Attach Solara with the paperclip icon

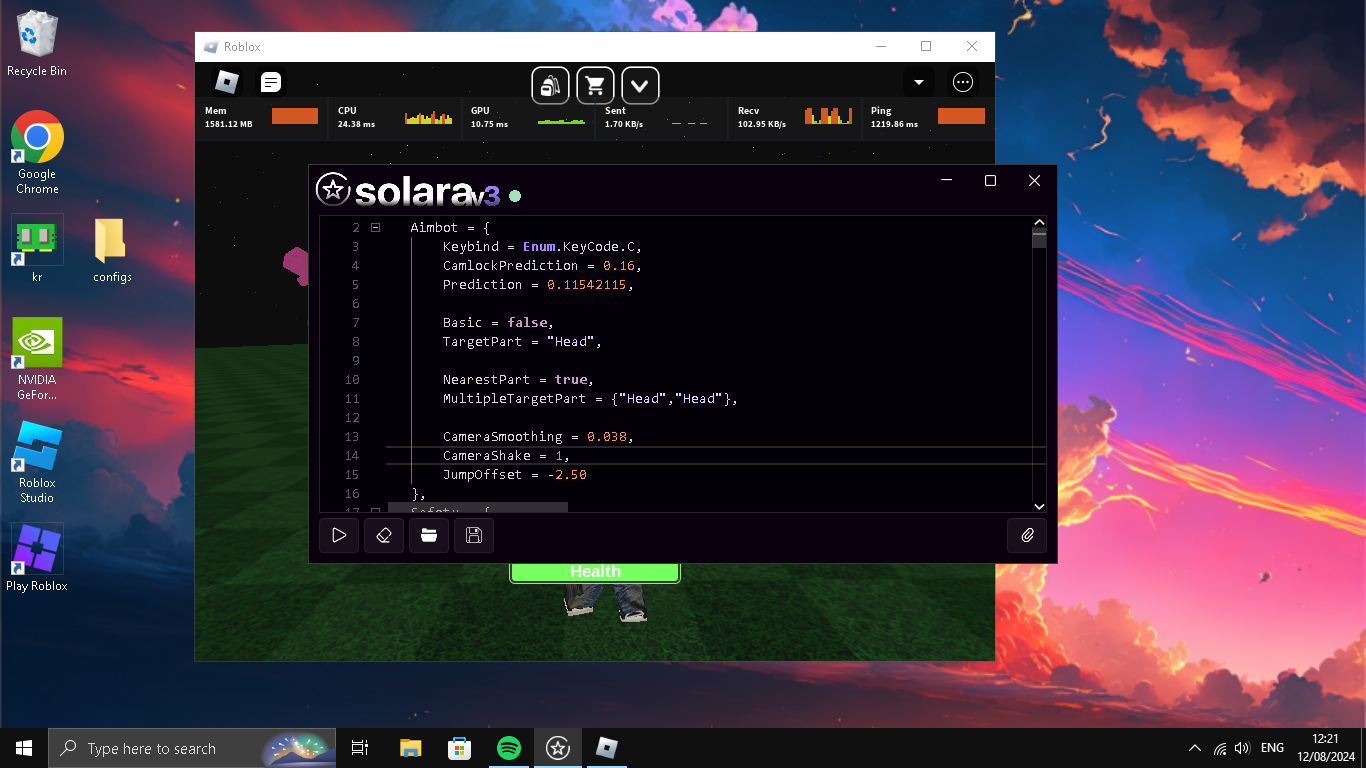point(1027,535)
